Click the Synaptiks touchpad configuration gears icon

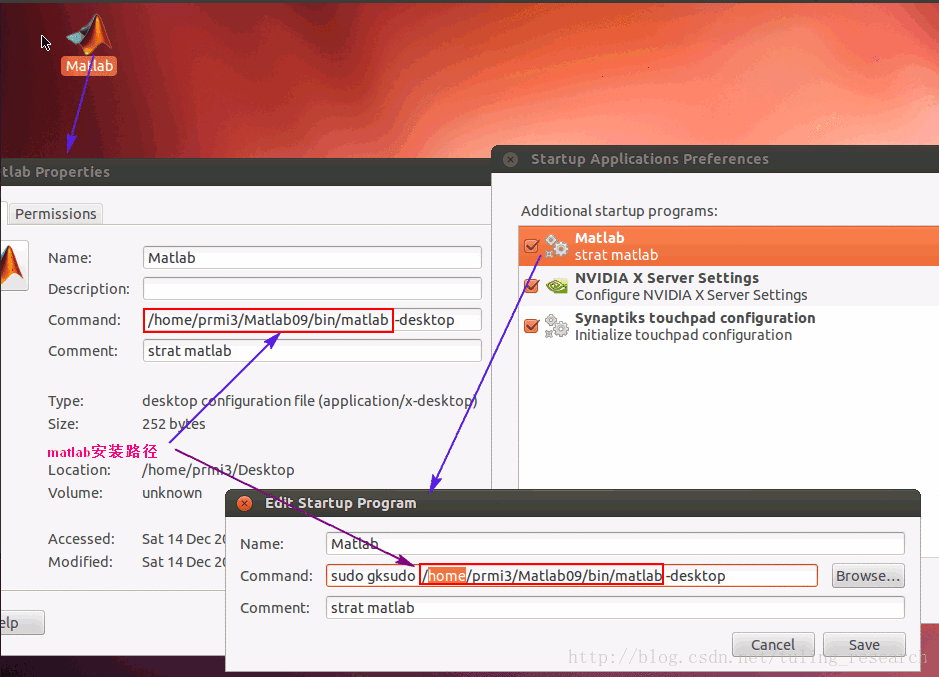coord(556,326)
